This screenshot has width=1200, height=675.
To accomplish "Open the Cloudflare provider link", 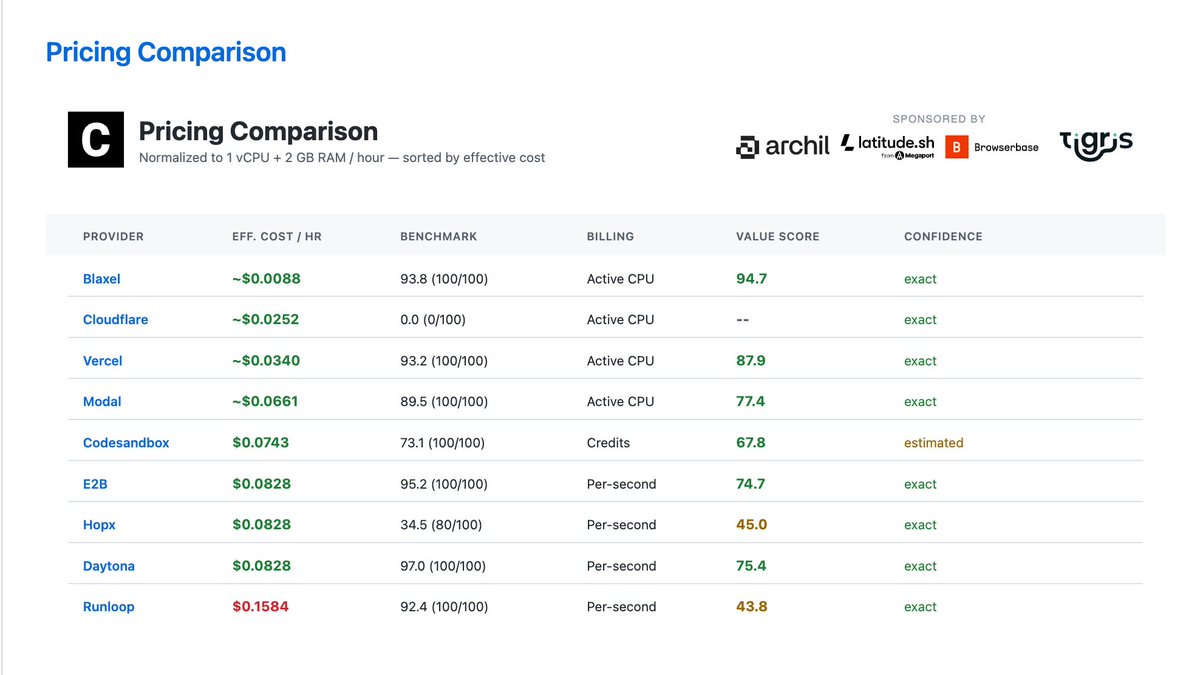I will (115, 320).
